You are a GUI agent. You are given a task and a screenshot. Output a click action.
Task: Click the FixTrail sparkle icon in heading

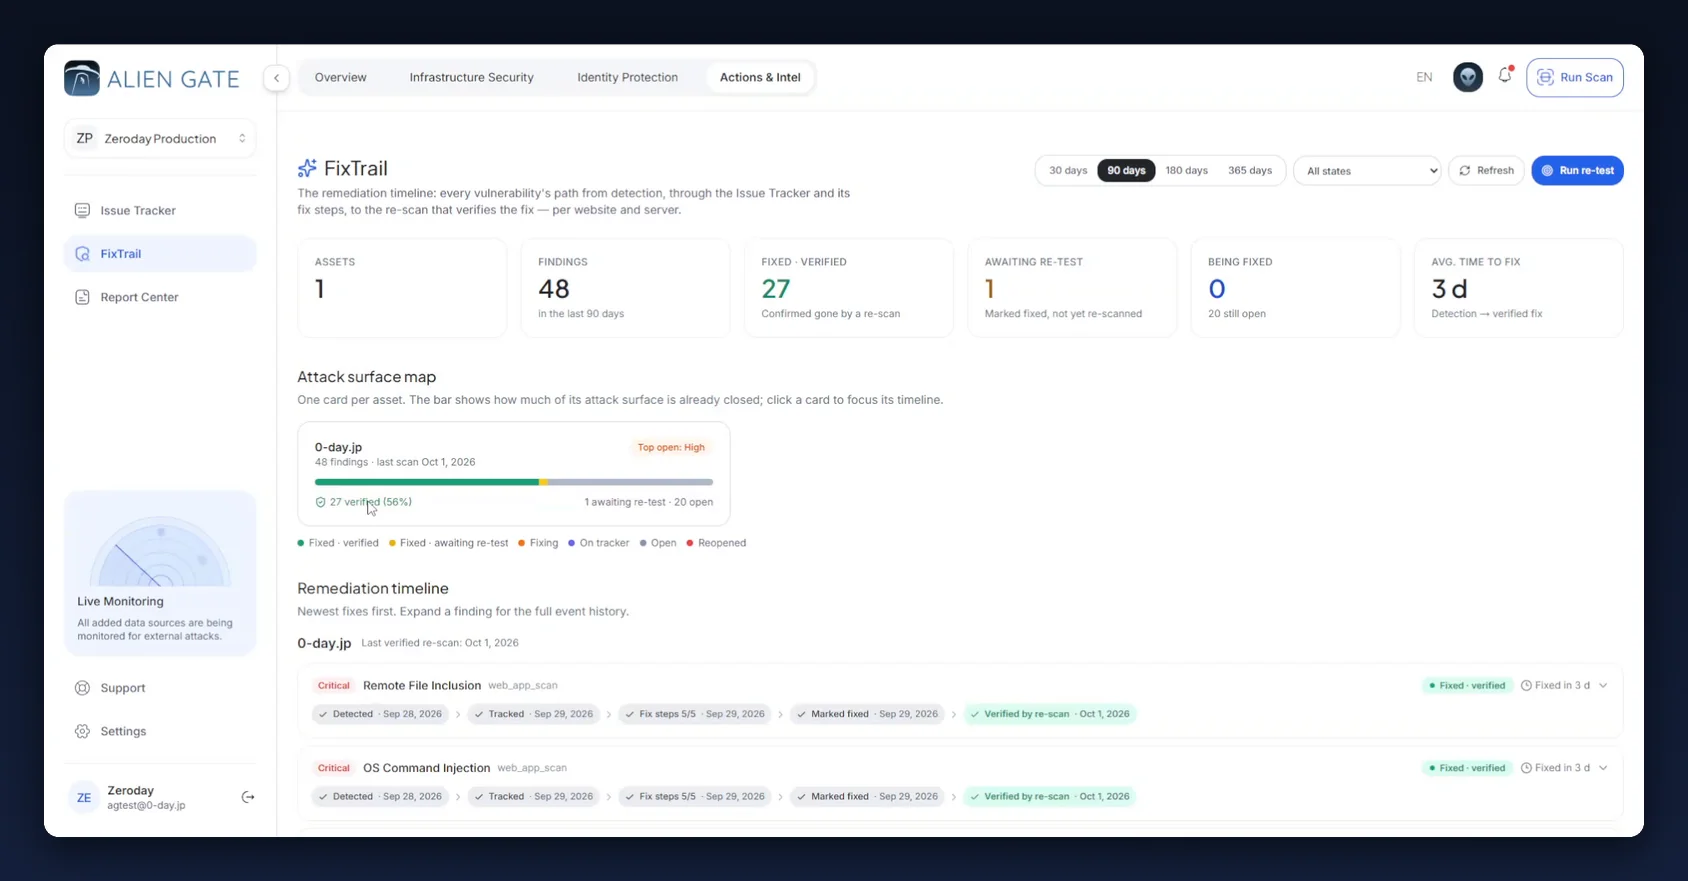click(307, 168)
